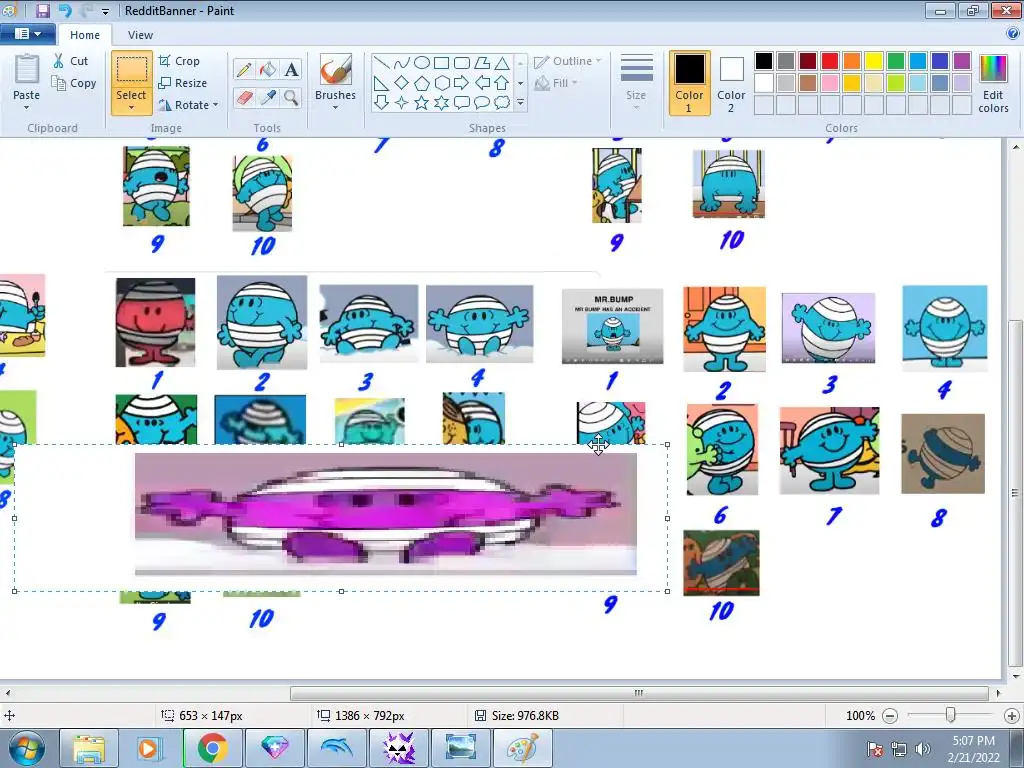Screen dimensions: 1024x768
Task: Choose the Pentagon shape
Action: (x=422, y=83)
